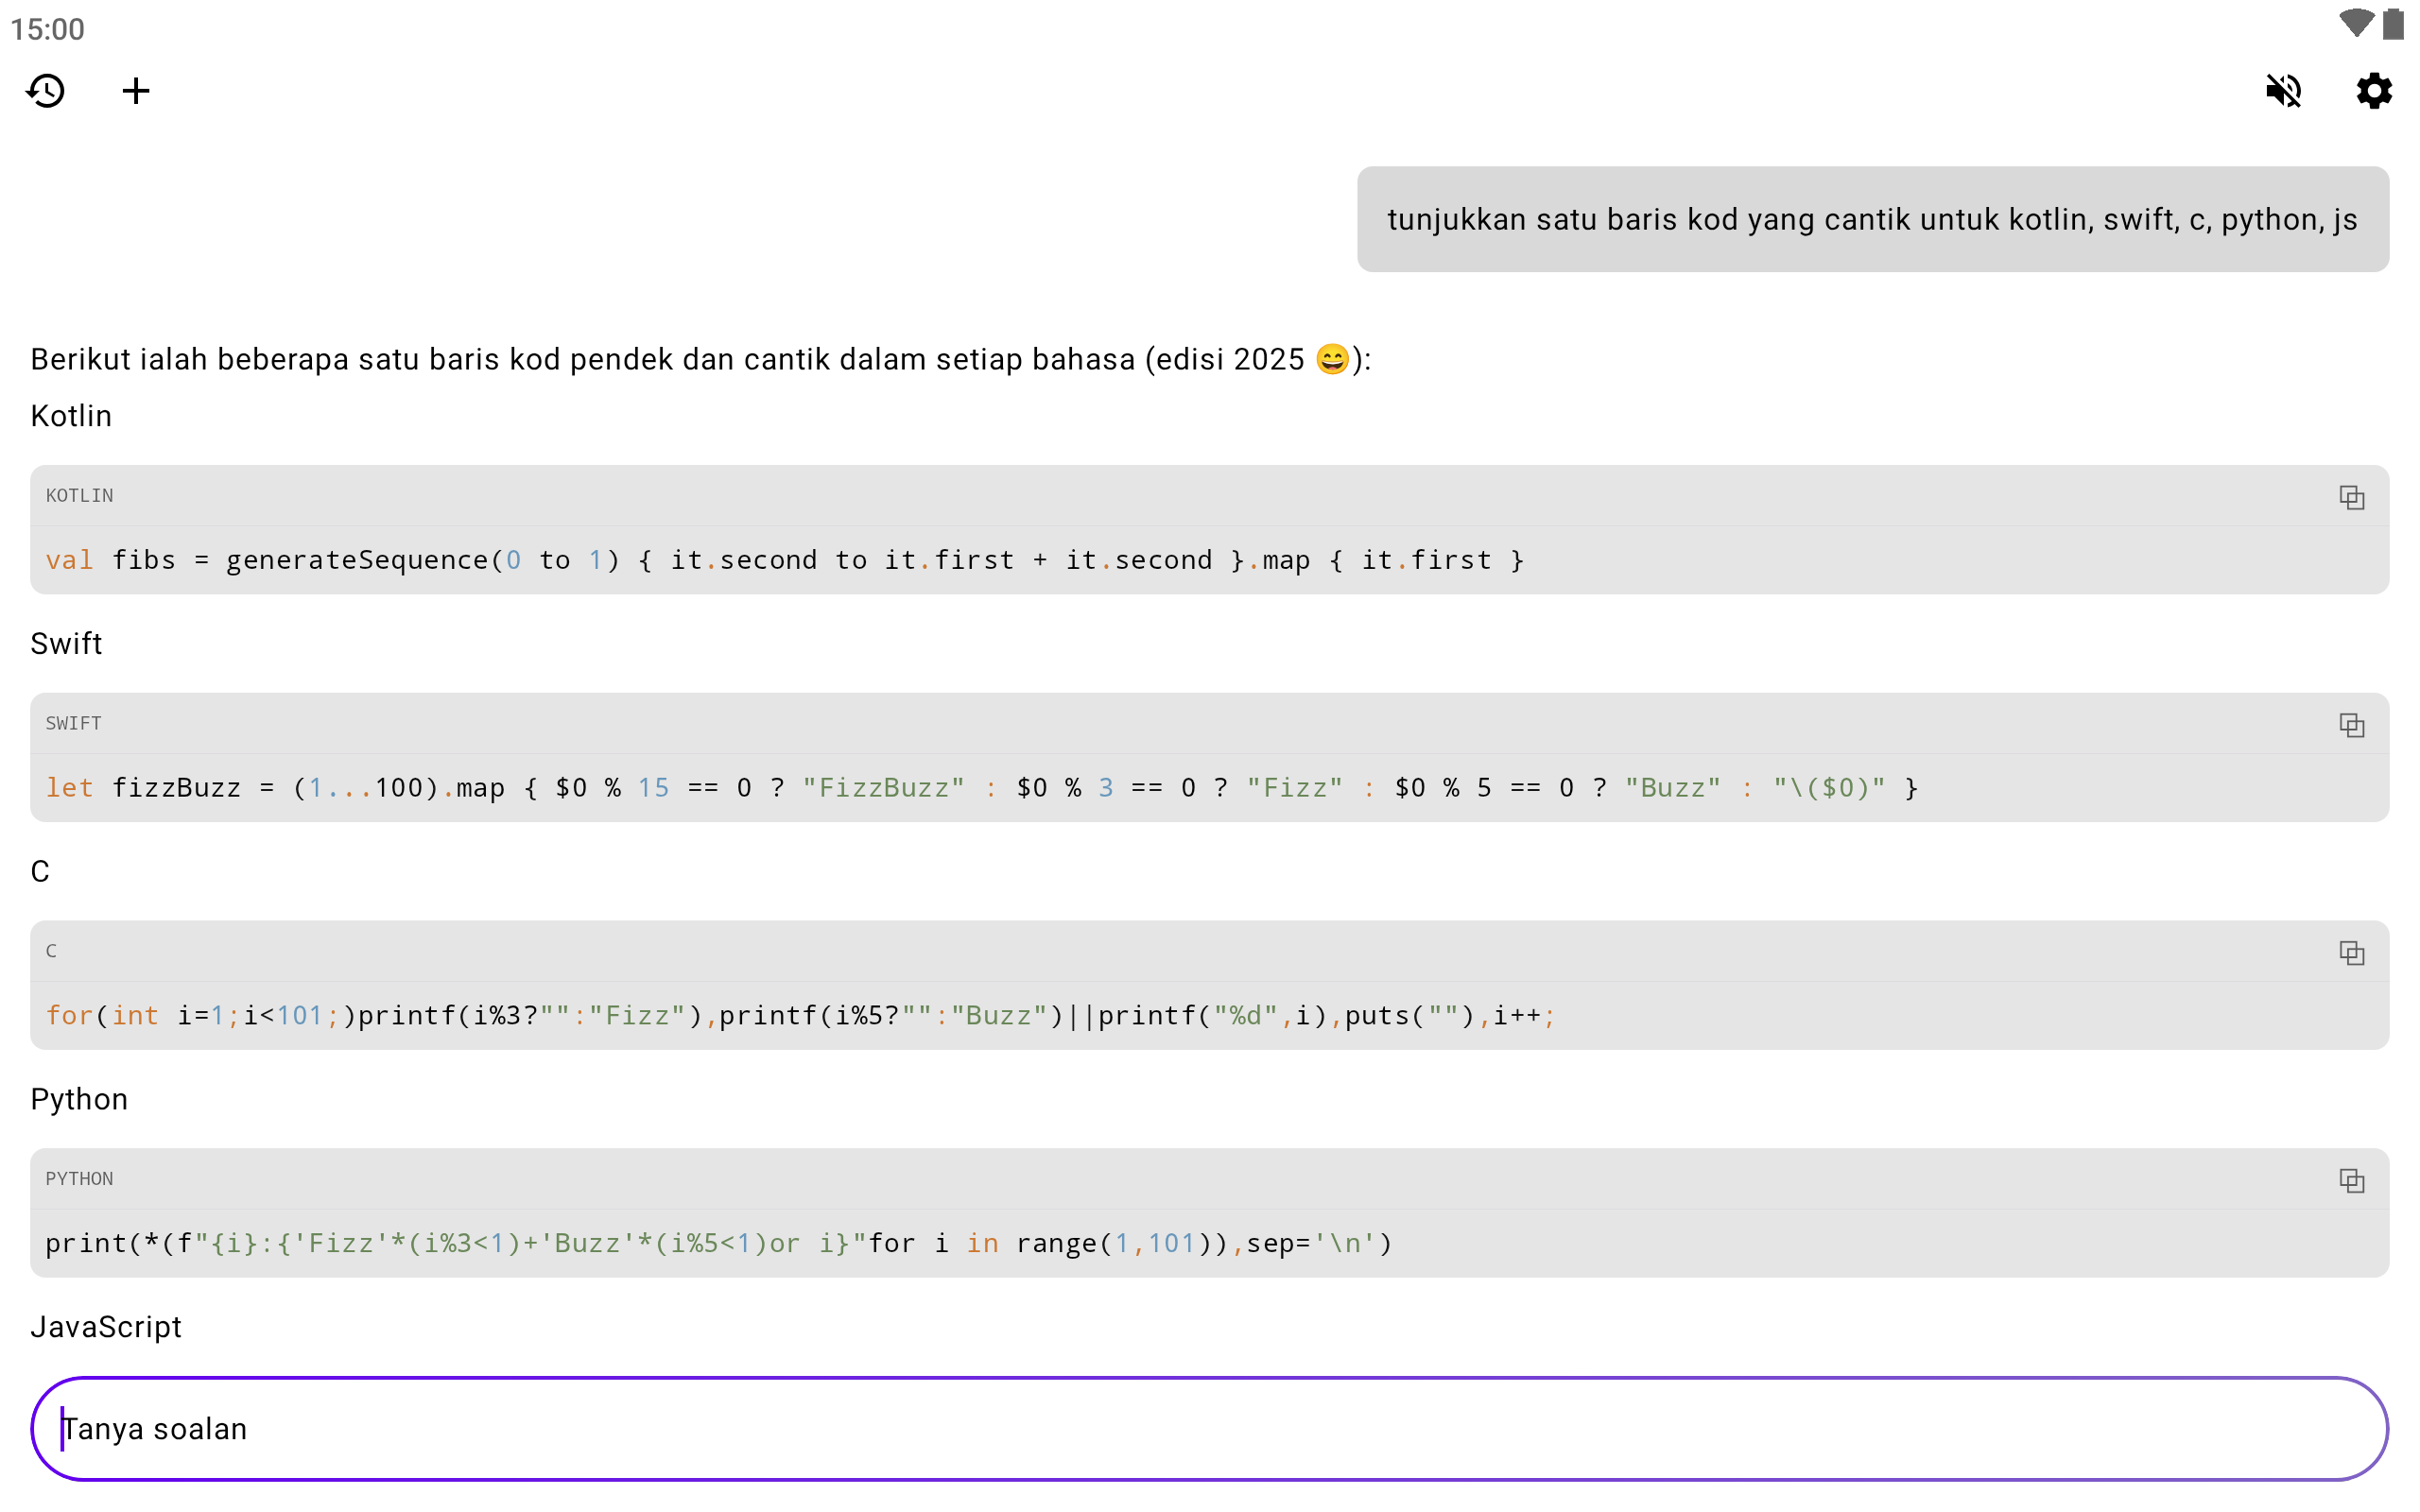Click the JavaScript section heading
Screen dimensions: 2420x1512
click(106, 1327)
